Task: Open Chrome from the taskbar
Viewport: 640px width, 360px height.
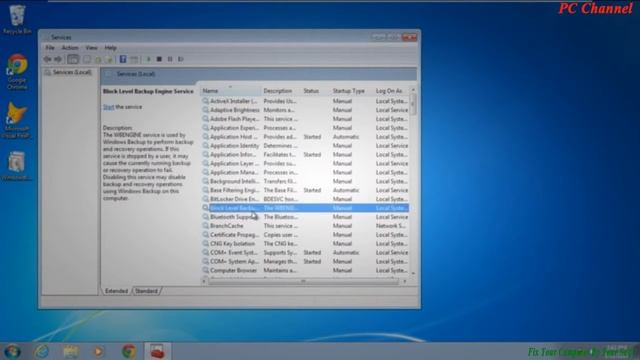Action: 129,351
